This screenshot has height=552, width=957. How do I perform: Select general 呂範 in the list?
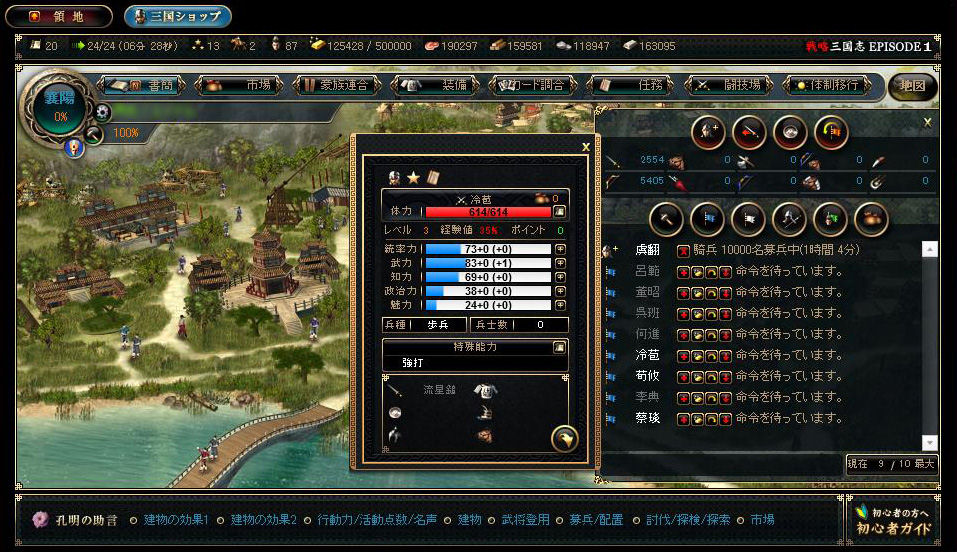(x=648, y=271)
